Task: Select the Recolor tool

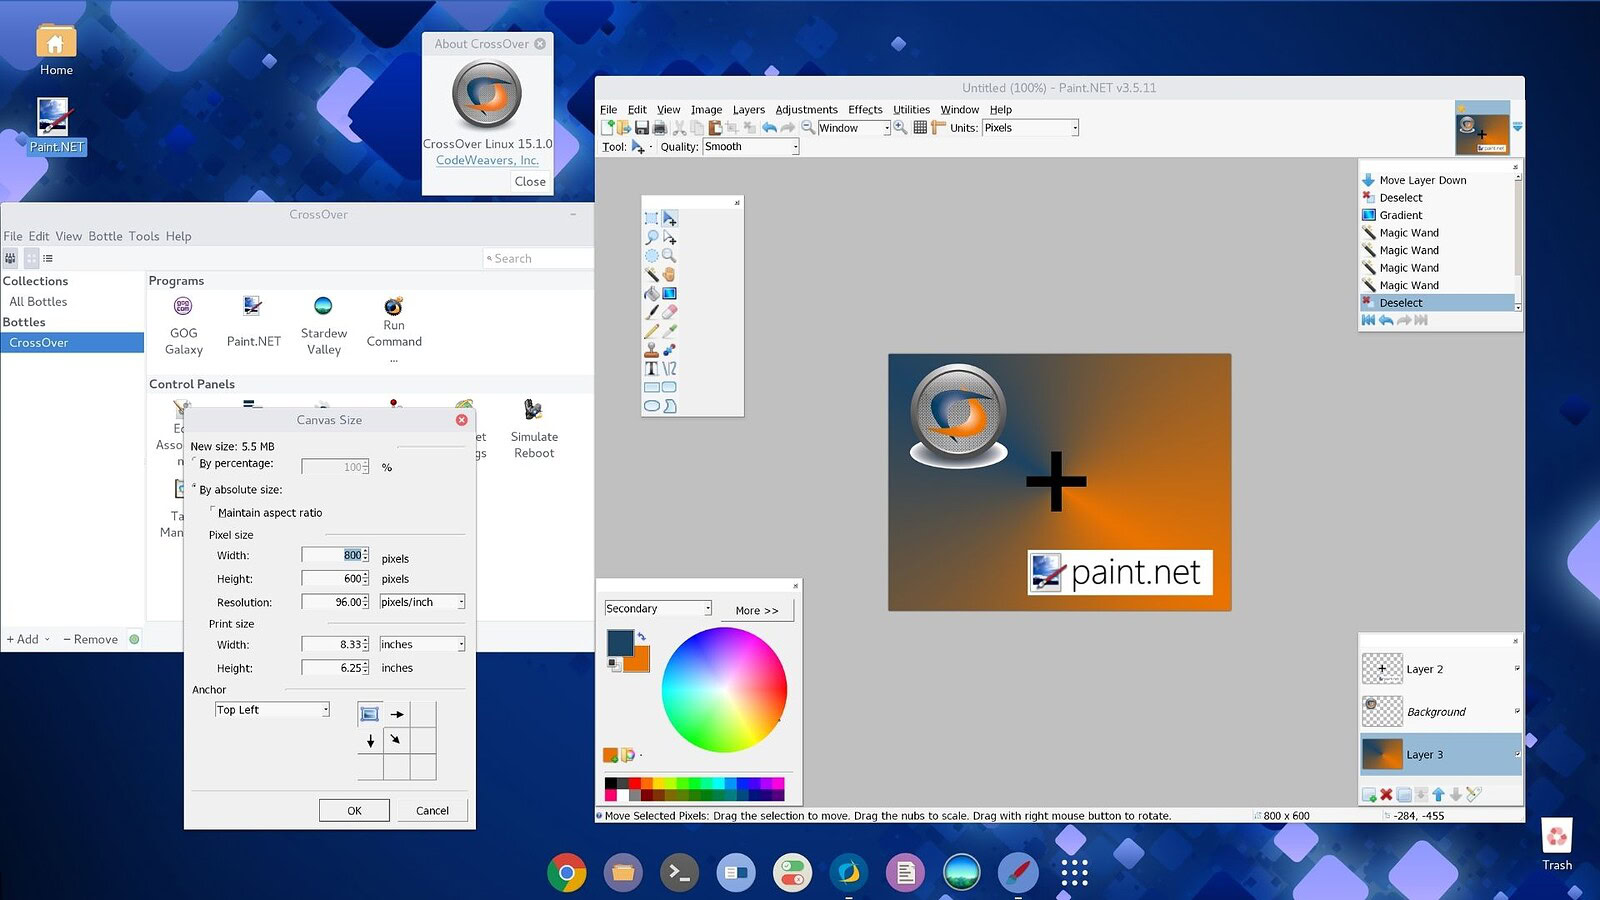Action: pyautogui.click(x=670, y=350)
